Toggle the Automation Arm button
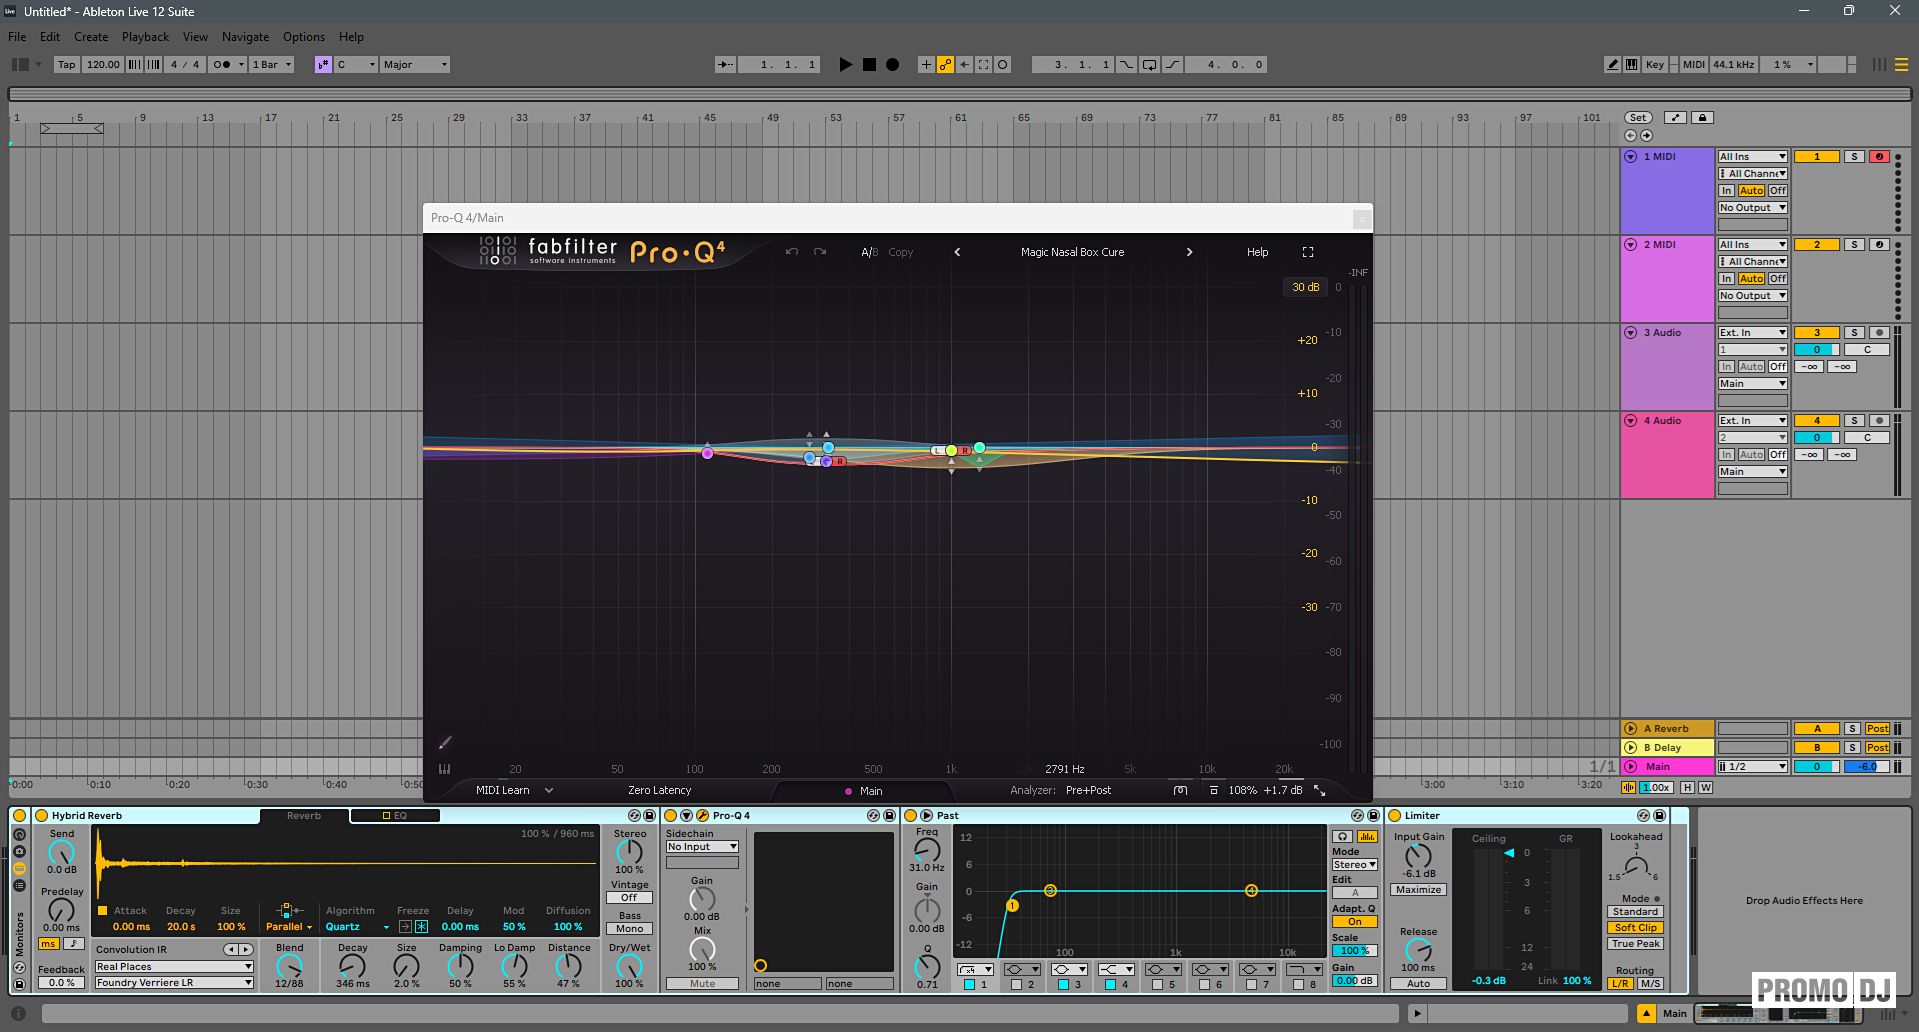This screenshot has height=1032, width=1919. click(945, 64)
